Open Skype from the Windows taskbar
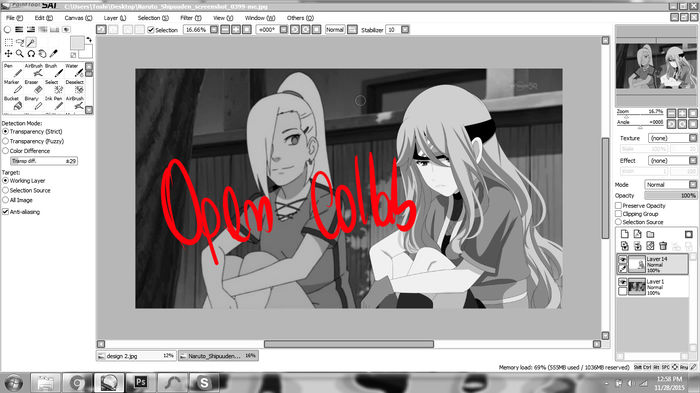Viewport: 700px width, 393px height. click(204, 383)
